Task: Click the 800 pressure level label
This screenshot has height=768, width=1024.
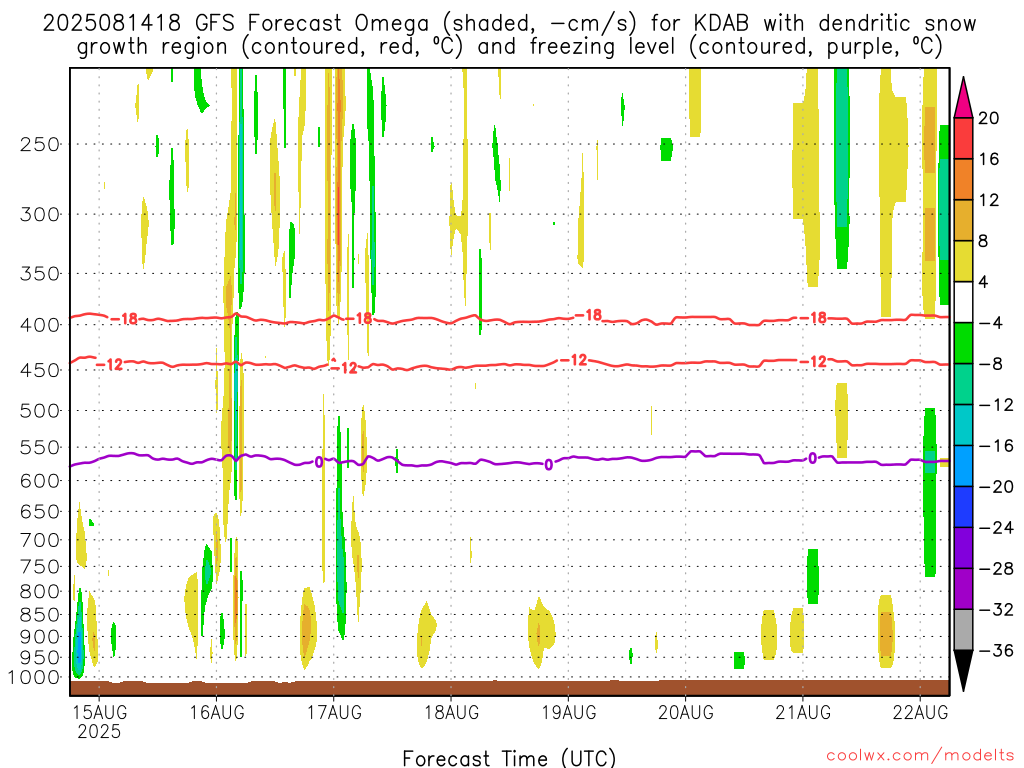Action: pos(40,592)
